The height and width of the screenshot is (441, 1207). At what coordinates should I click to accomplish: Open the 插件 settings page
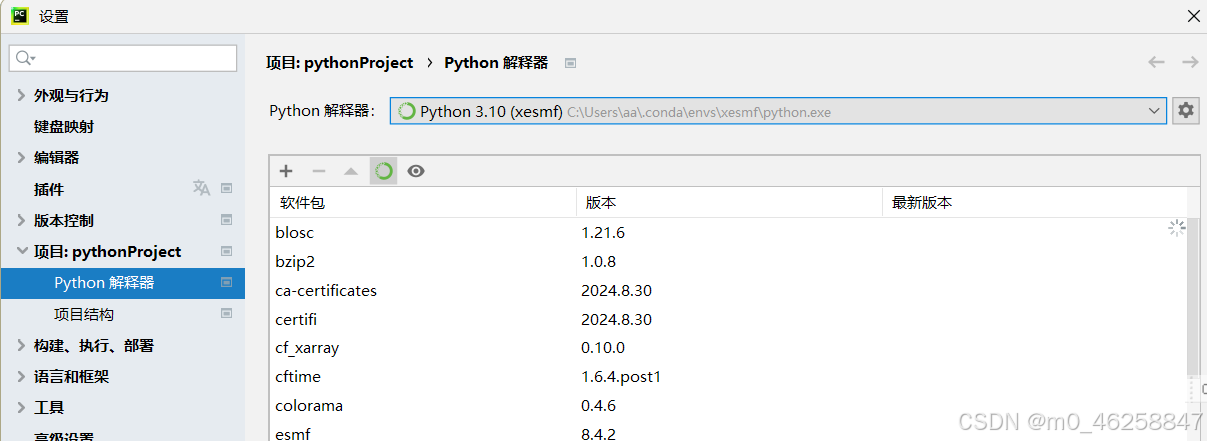coord(48,189)
